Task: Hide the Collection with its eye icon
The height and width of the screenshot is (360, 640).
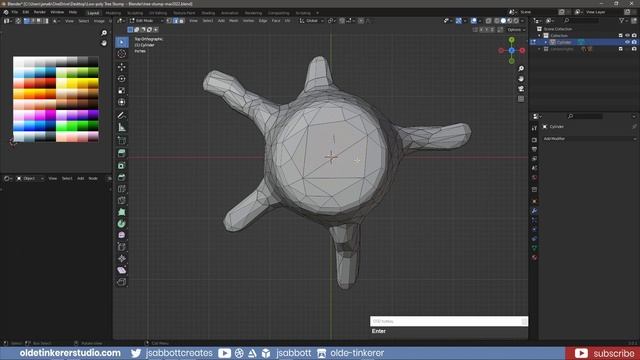Action: [627, 36]
